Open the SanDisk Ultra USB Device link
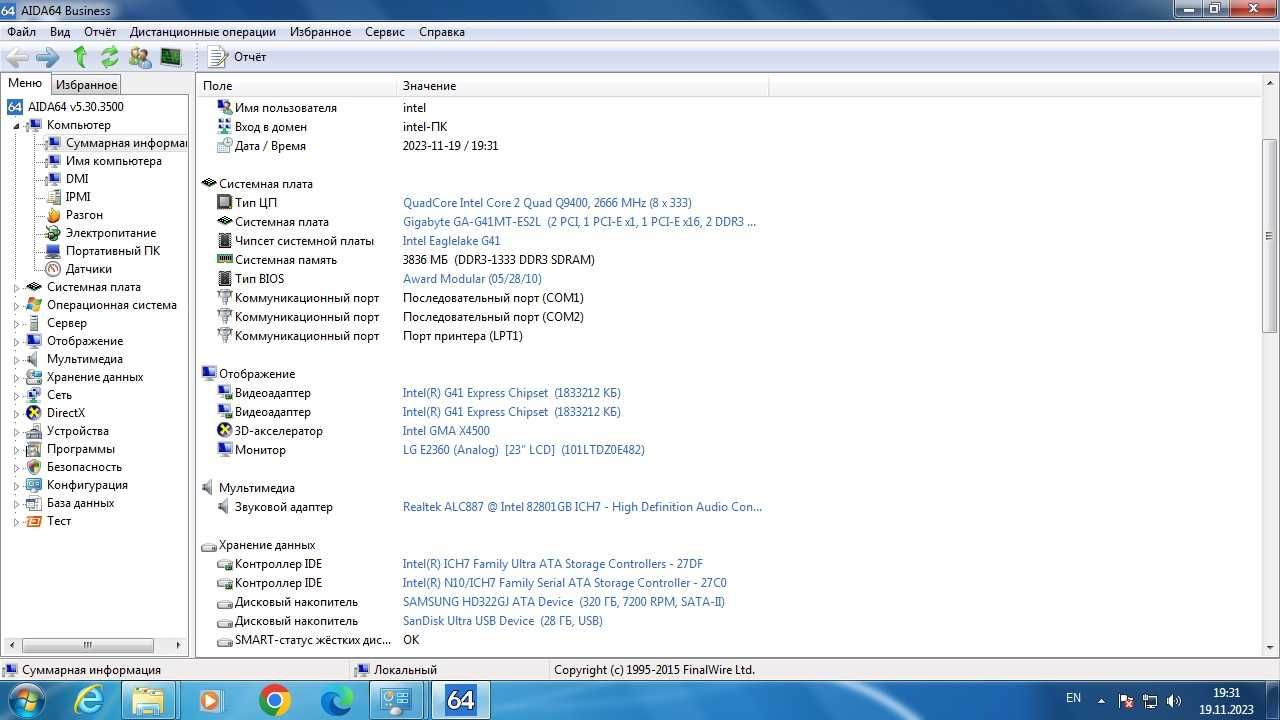 click(x=503, y=621)
